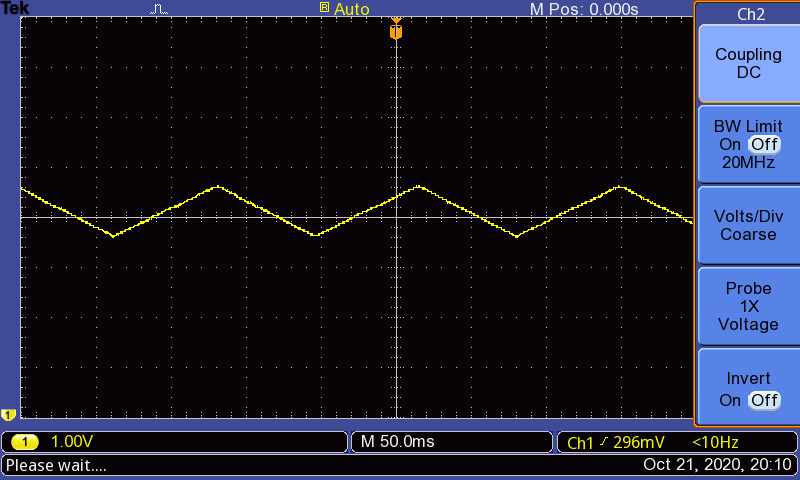Click the Ch2 menu title
The height and width of the screenshot is (480, 800).
[751, 14]
